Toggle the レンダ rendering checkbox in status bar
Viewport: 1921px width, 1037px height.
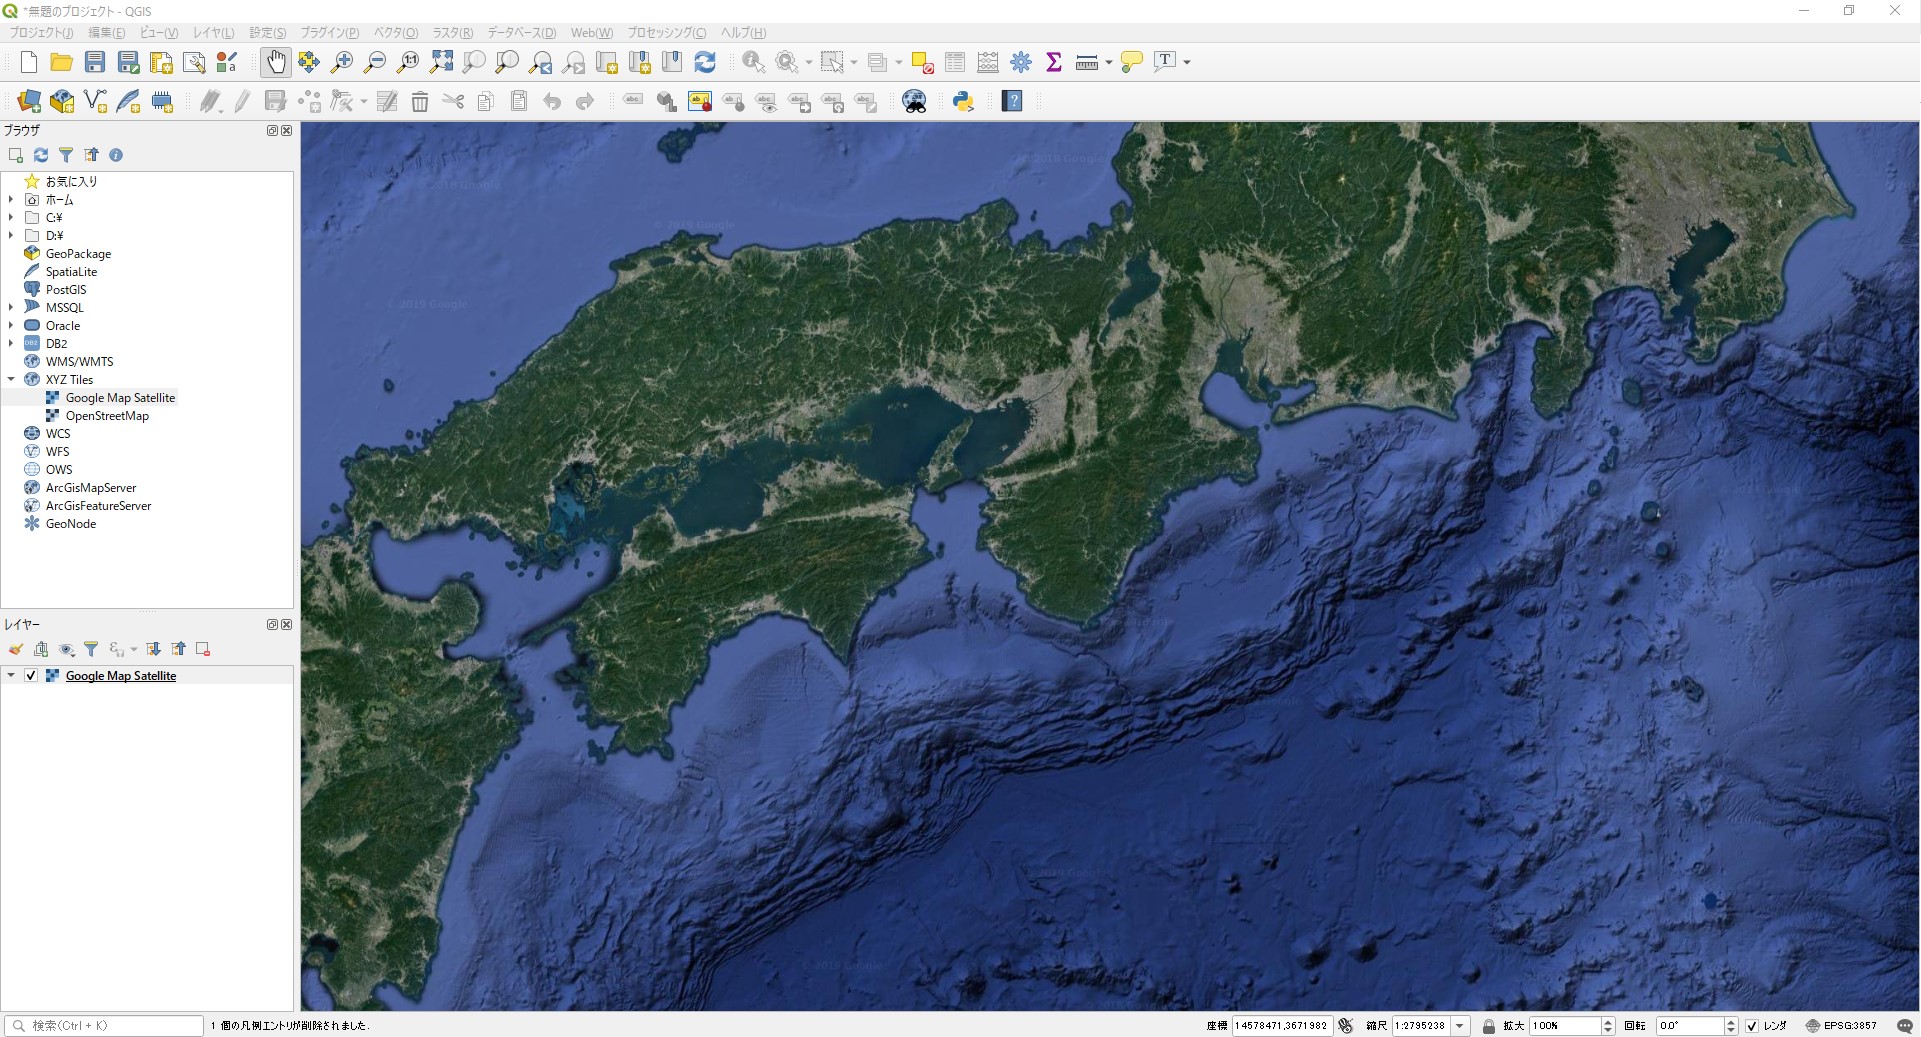click(1752, 1026)
